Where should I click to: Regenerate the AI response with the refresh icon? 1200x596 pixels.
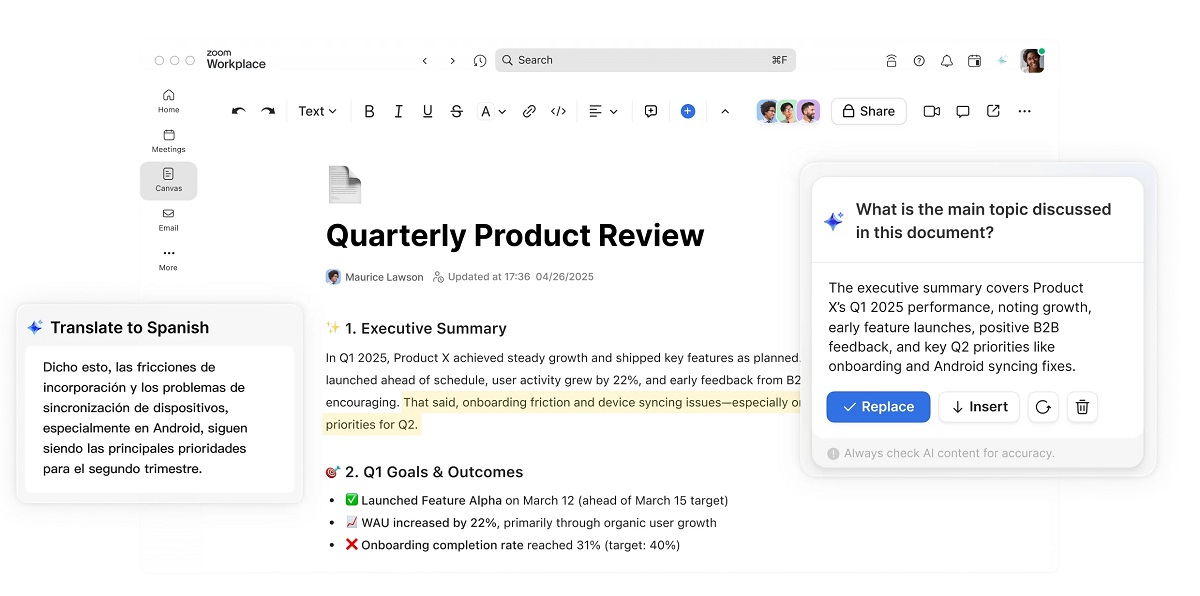(x=1043, y=407)
